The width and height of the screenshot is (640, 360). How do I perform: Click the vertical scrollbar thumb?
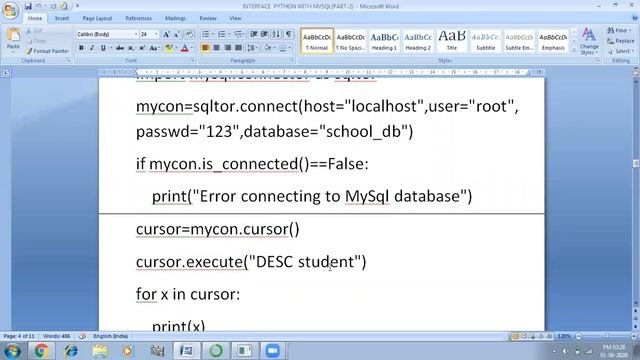pos(636,163)
